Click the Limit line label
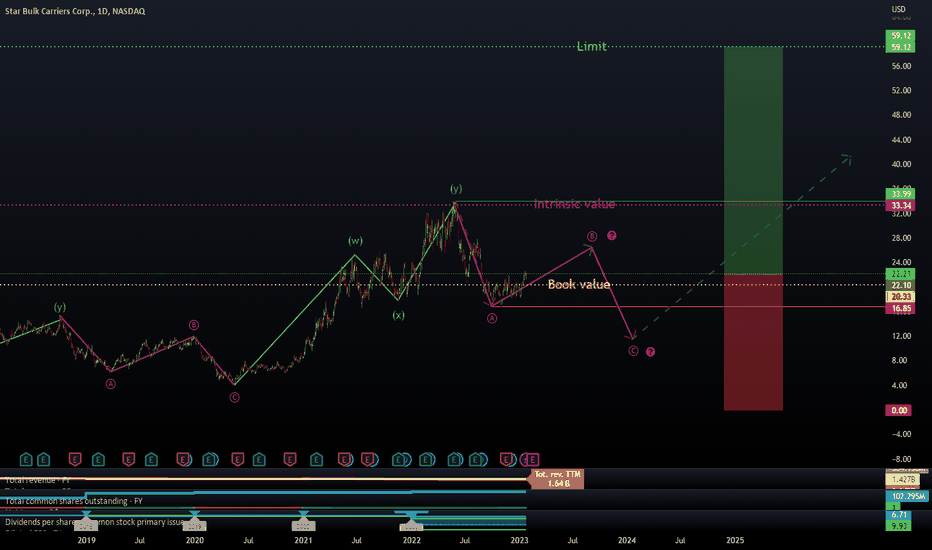The image size is (932, 550). [x=591, y=46]
